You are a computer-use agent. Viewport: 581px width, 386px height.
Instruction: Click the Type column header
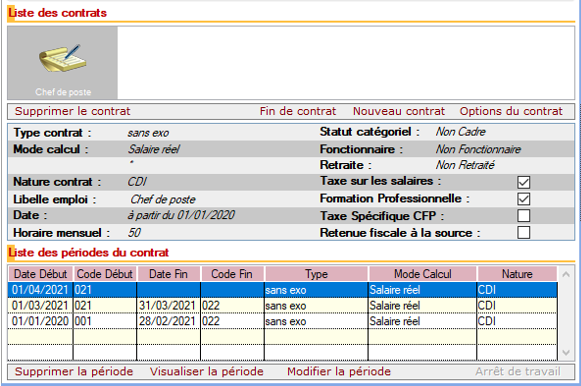[316, 274]
